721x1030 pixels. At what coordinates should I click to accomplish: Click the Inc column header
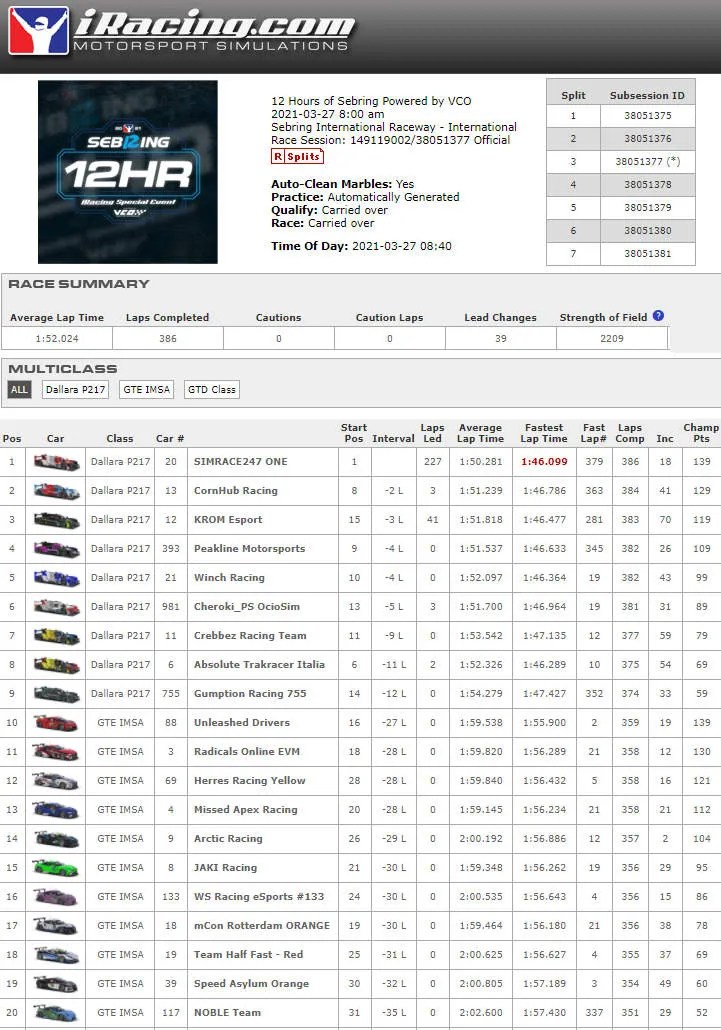point(665,439)
